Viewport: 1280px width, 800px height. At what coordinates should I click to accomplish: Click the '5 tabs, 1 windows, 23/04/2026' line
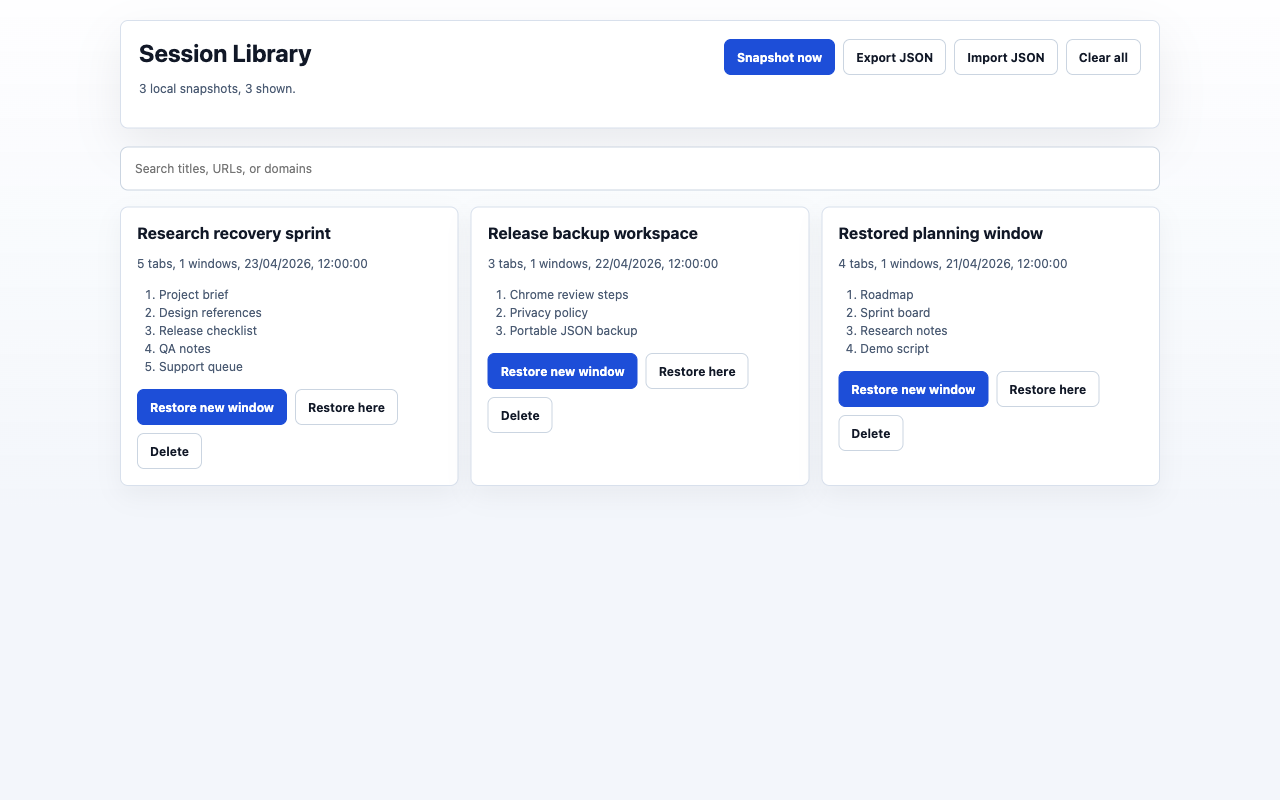tap(252, 264)
